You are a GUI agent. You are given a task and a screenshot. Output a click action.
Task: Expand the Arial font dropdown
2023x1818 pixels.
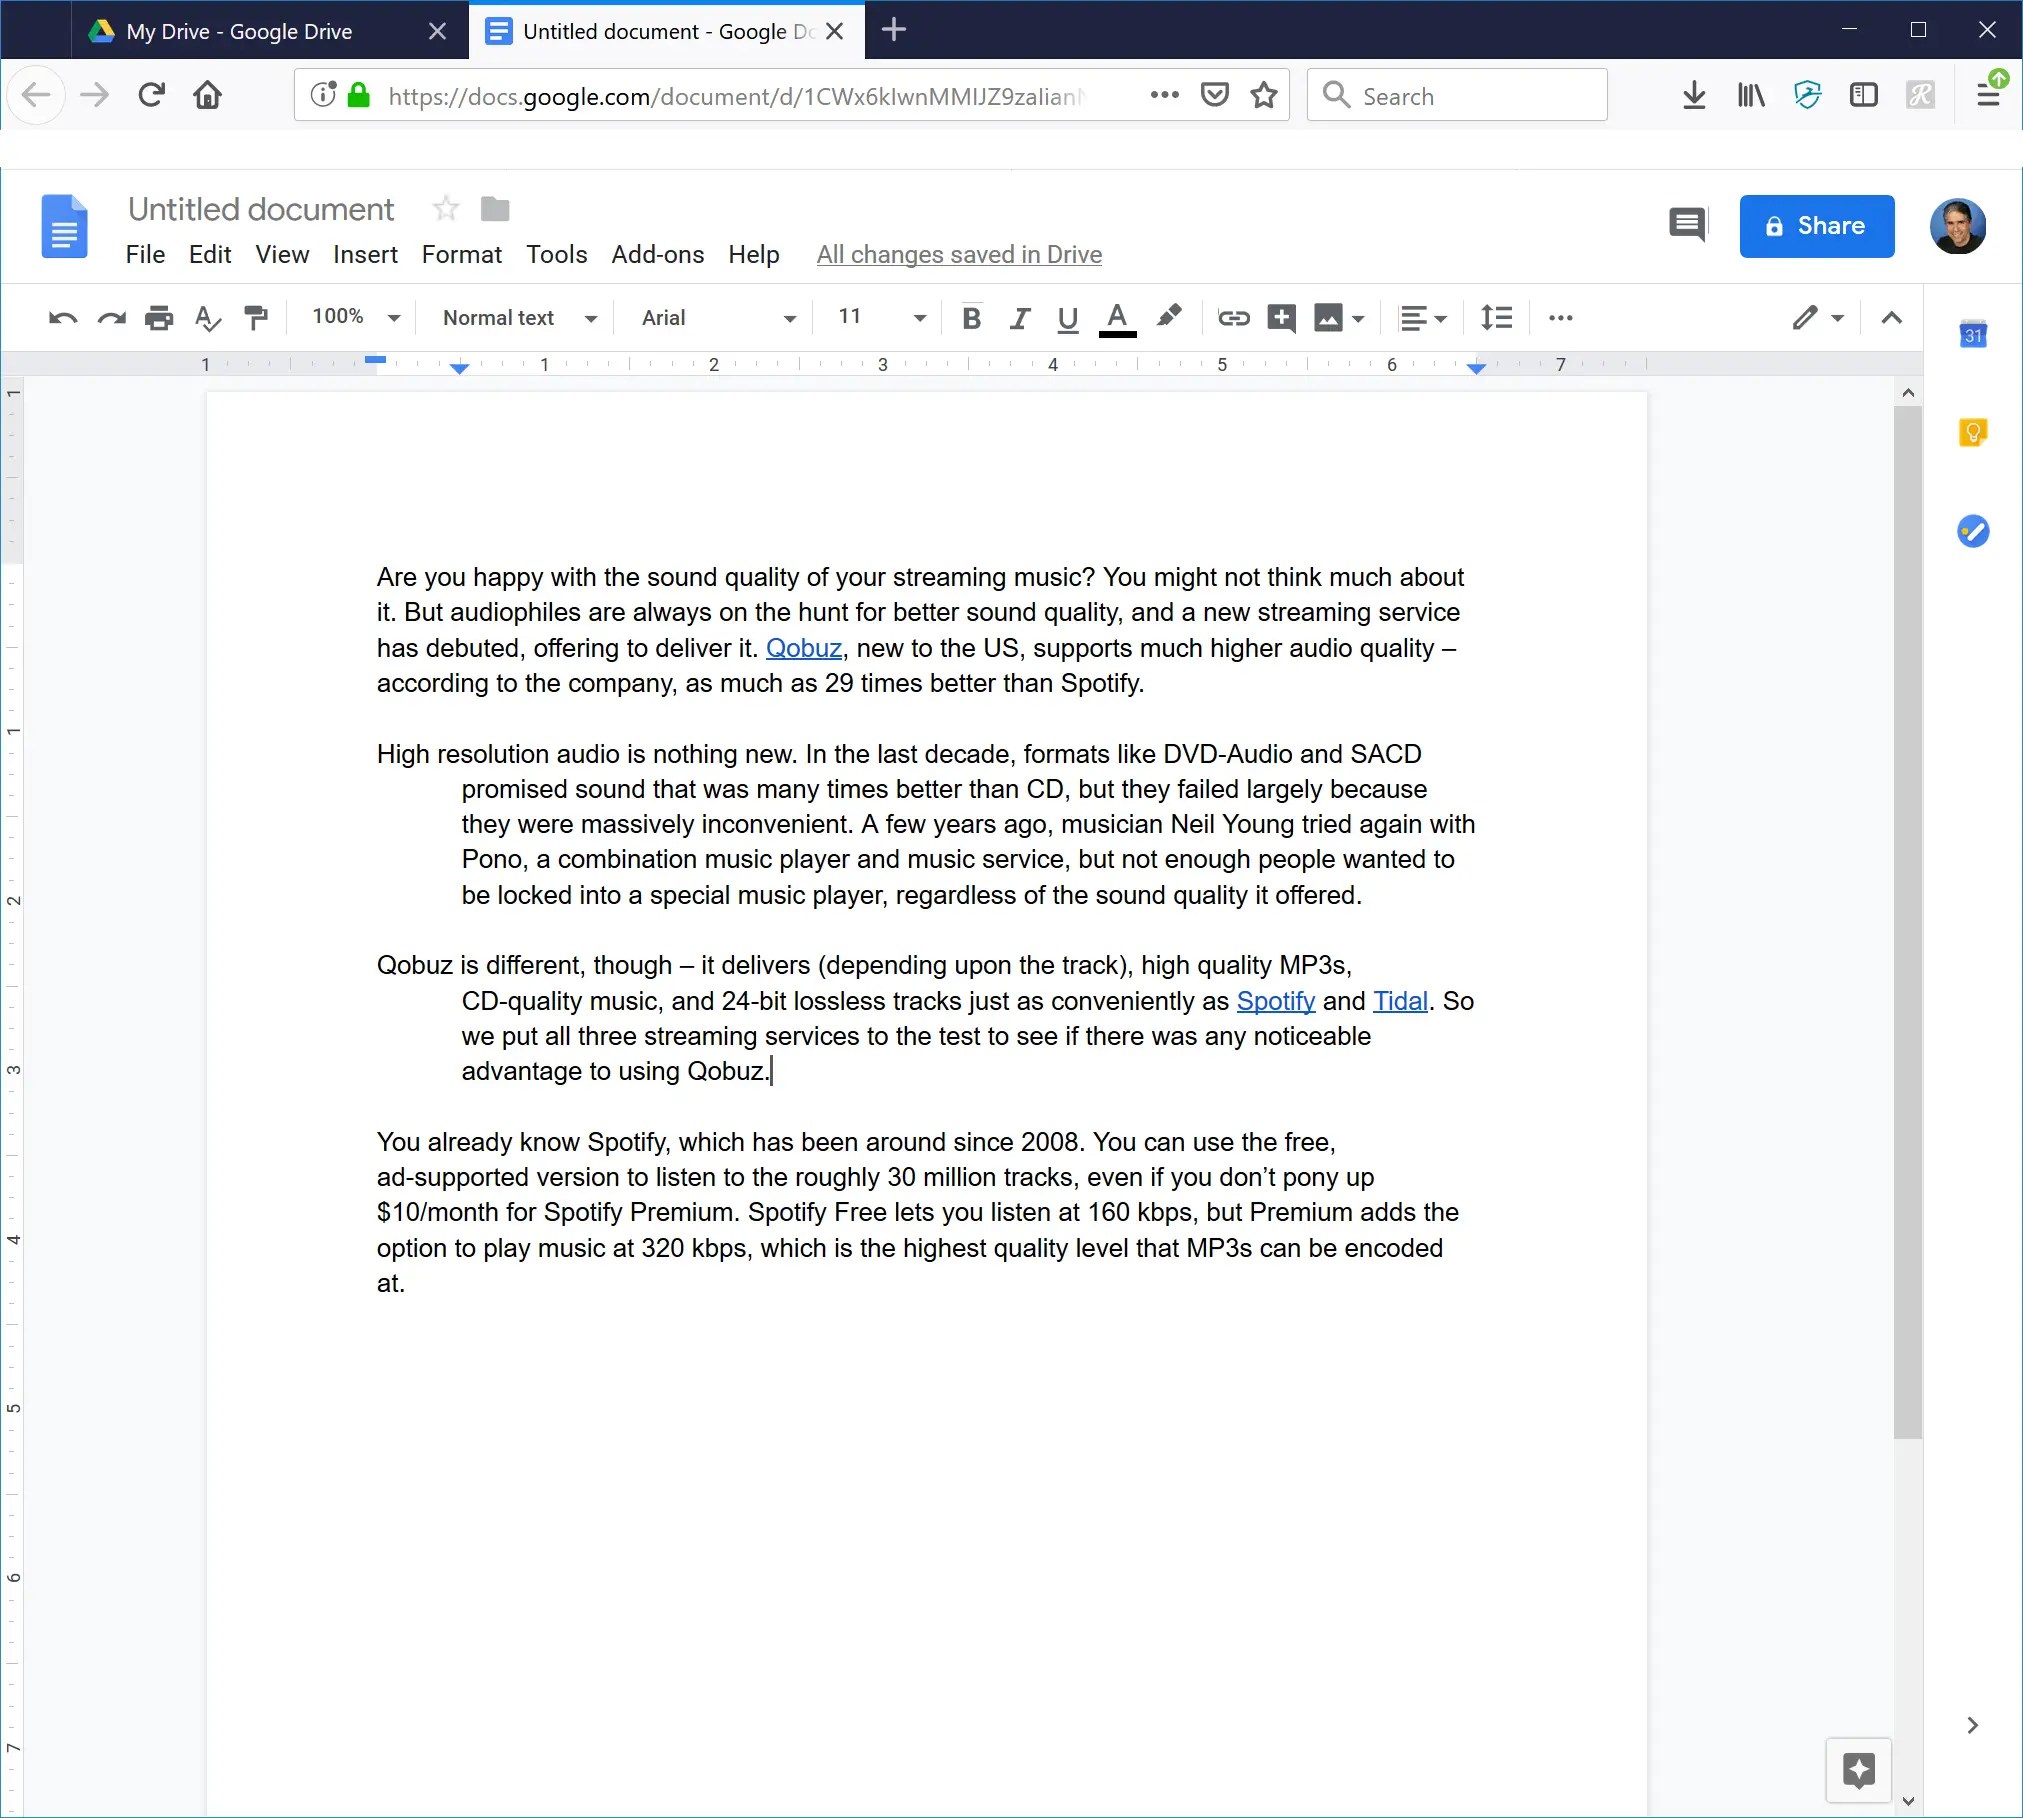(718, 318)
